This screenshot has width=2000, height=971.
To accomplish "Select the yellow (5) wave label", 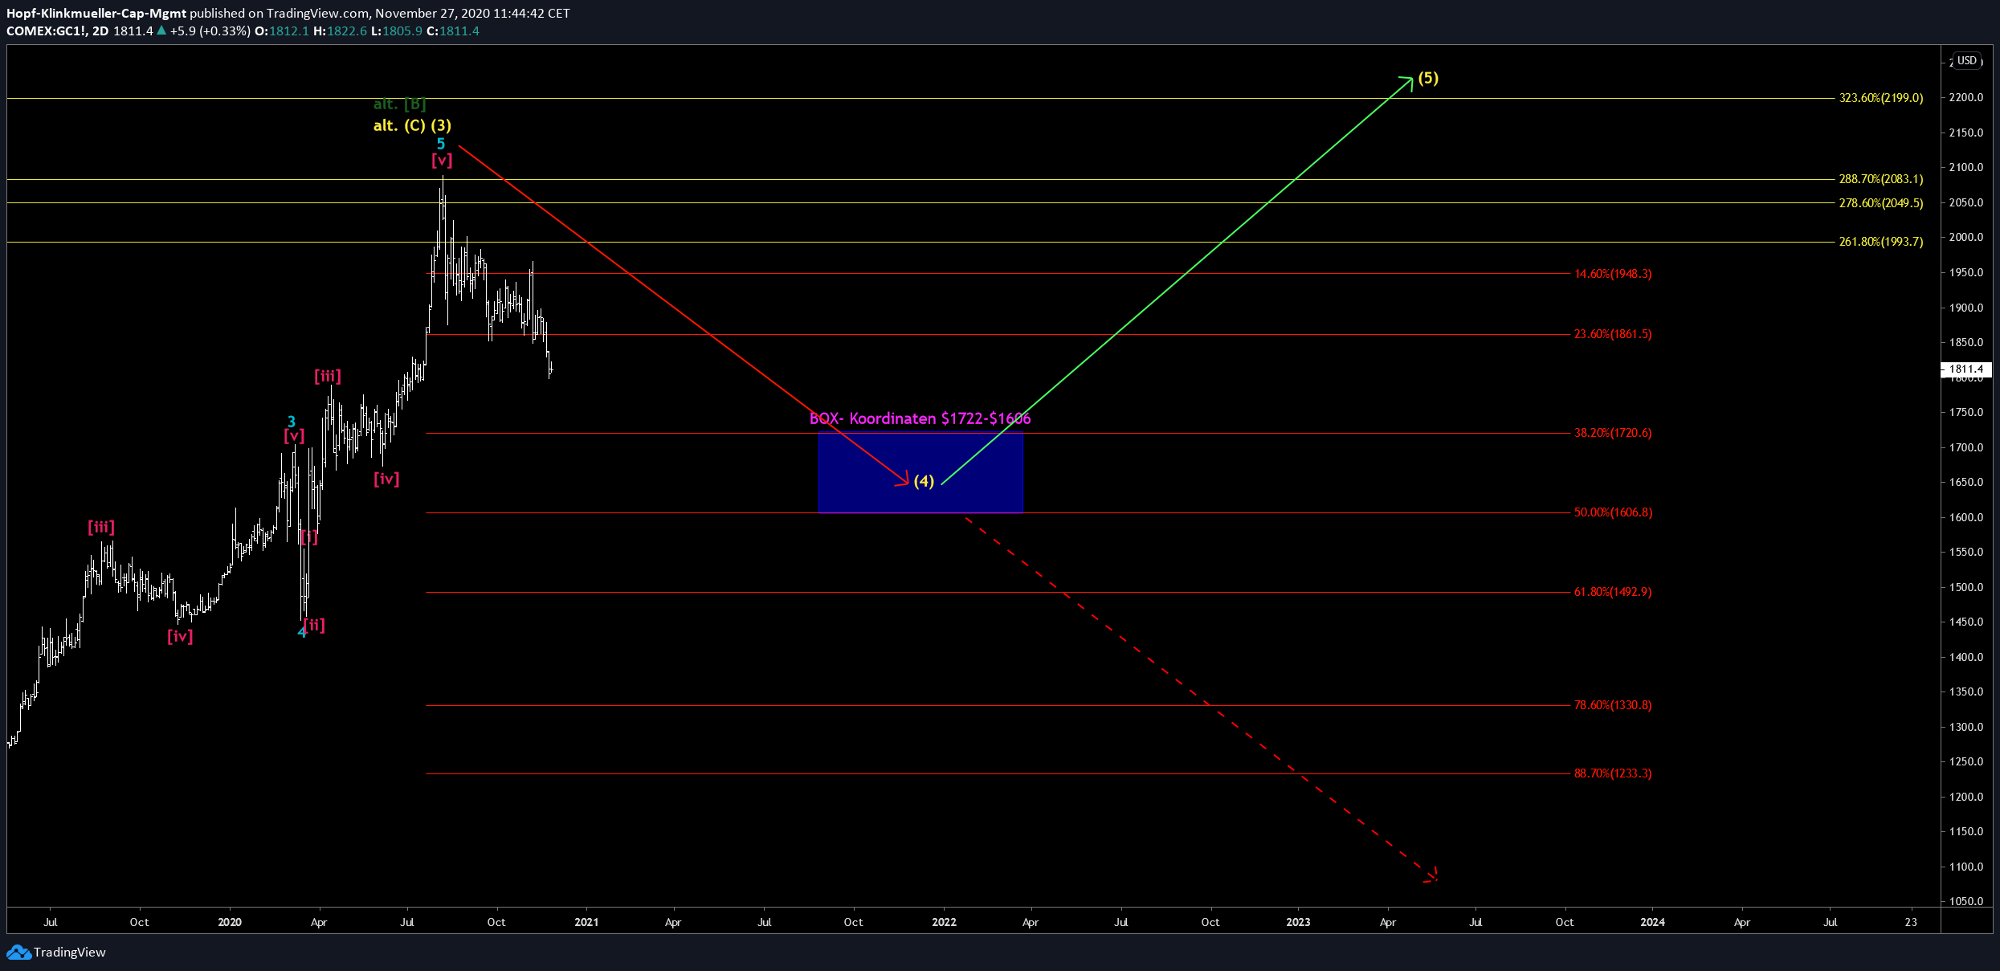I will click(x=1428, y=78).
